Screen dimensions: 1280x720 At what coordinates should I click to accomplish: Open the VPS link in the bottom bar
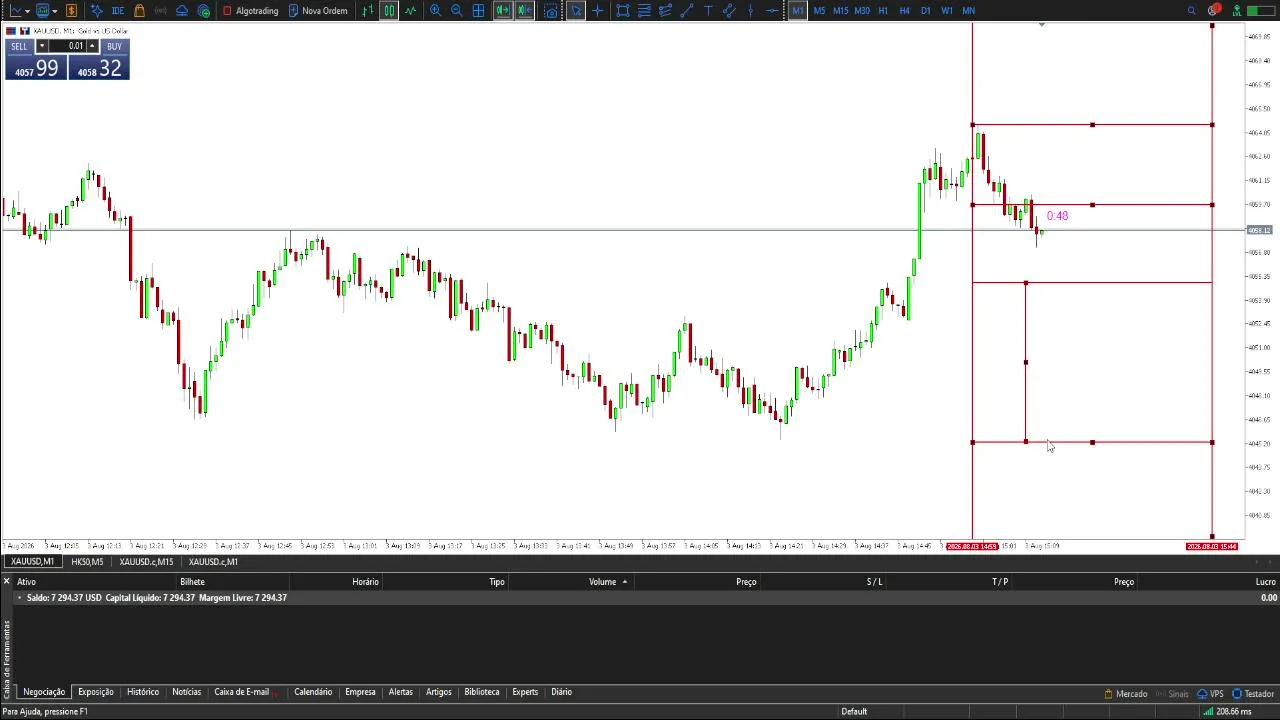1211,694
